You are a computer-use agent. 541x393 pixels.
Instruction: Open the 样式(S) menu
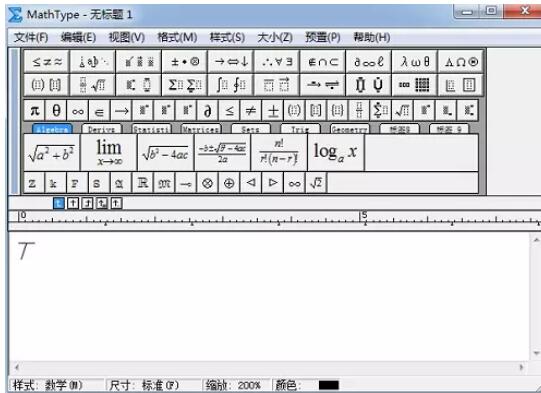pyautogui.click(x=227, y=37)
